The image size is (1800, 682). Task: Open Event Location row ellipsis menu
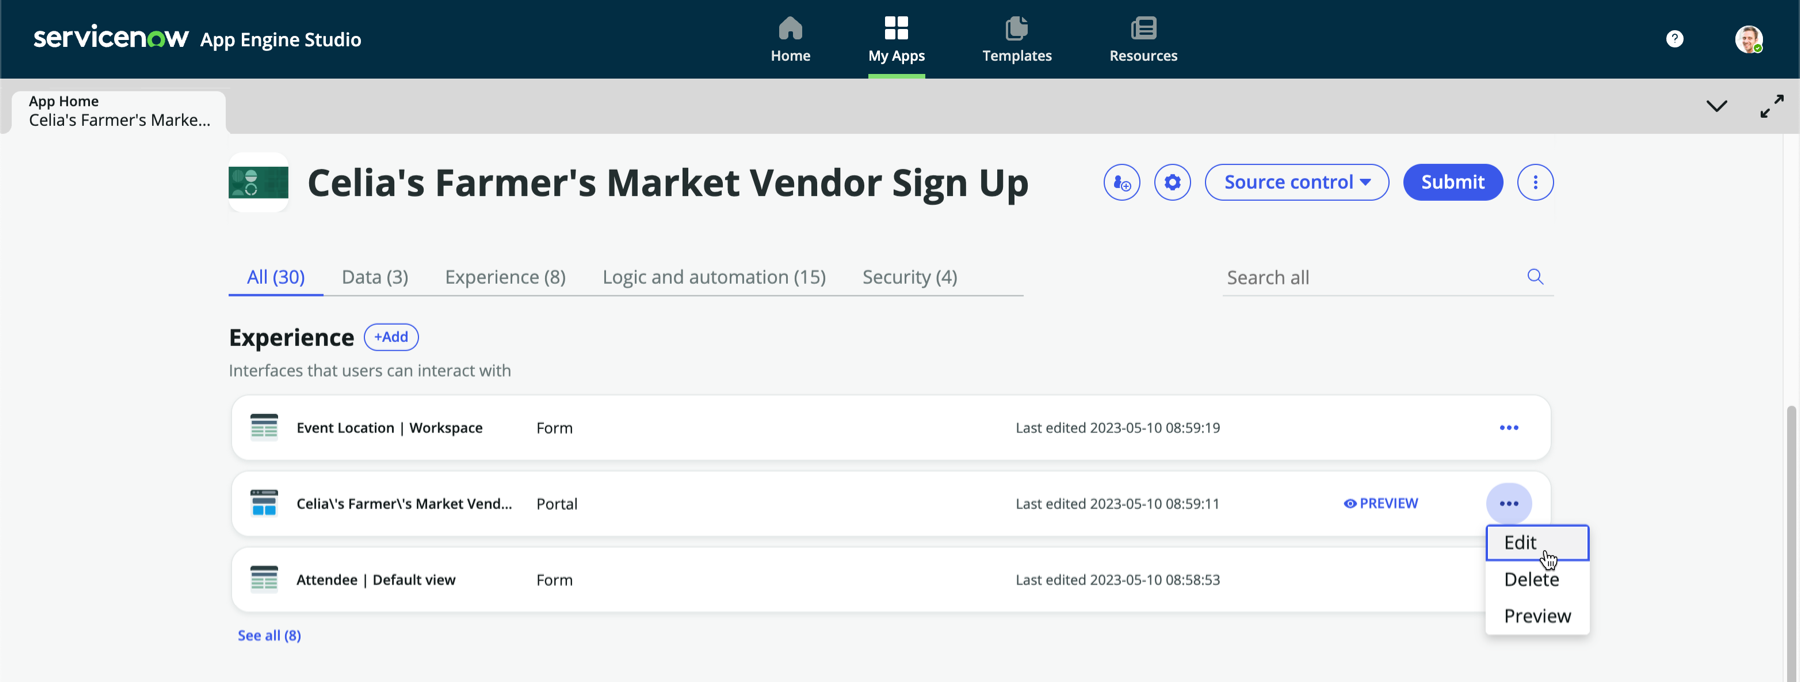(x=1508, y=428)
